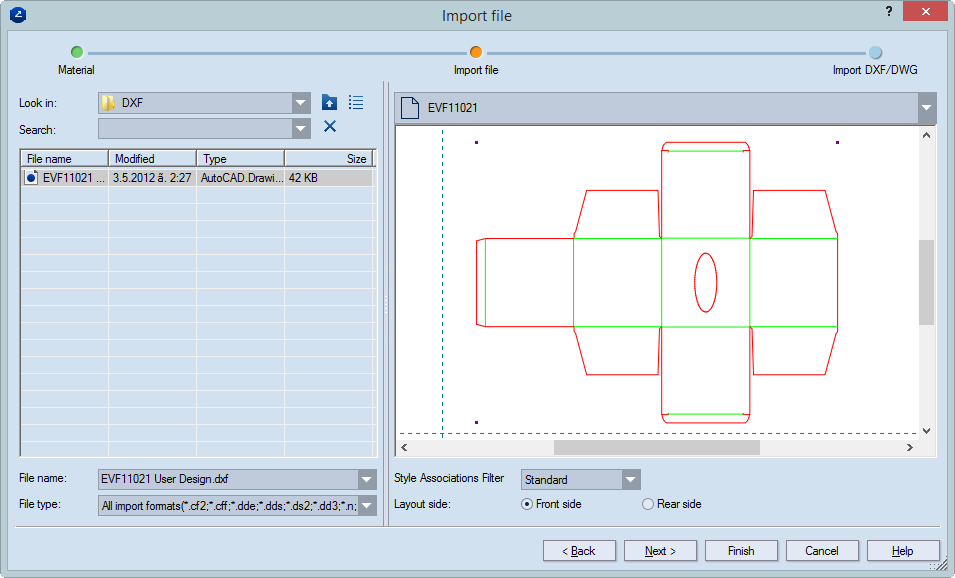Click the Import DXF/DWG step circle
Image resolution: width=955 pixels, height=578 pixels.
(875, 52)
